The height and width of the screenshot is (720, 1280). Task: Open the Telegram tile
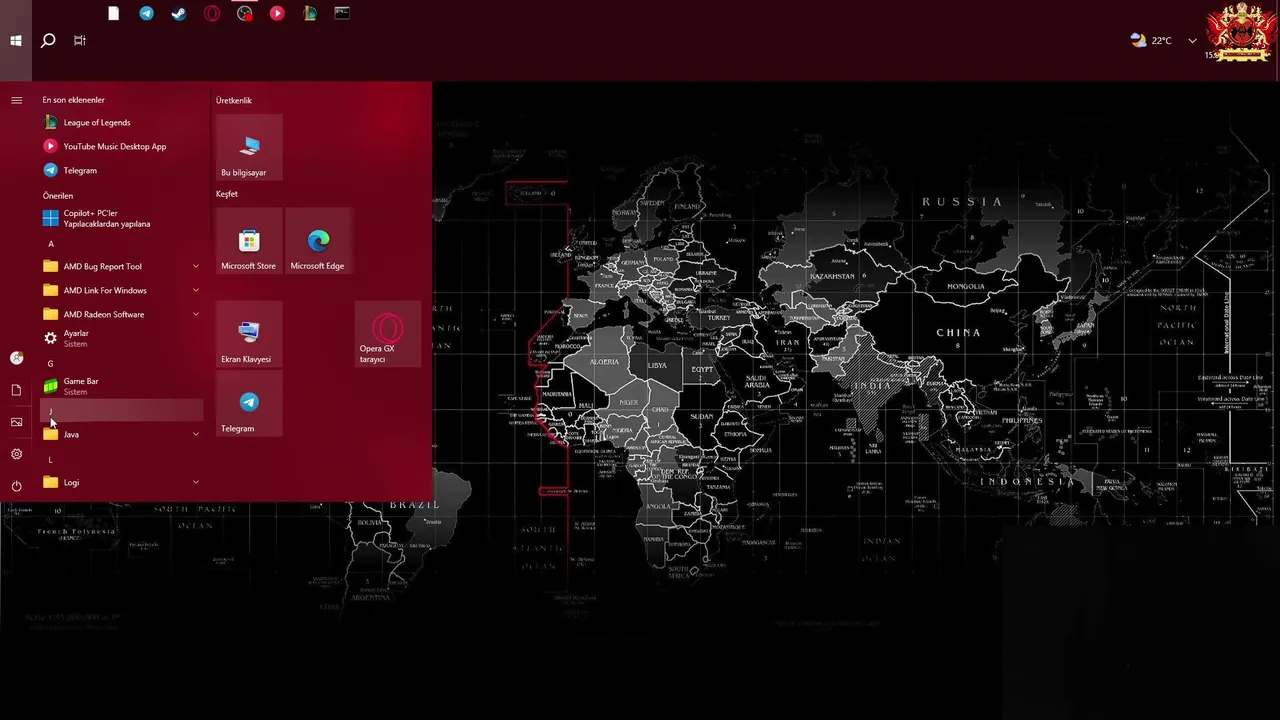coord(249,403)
